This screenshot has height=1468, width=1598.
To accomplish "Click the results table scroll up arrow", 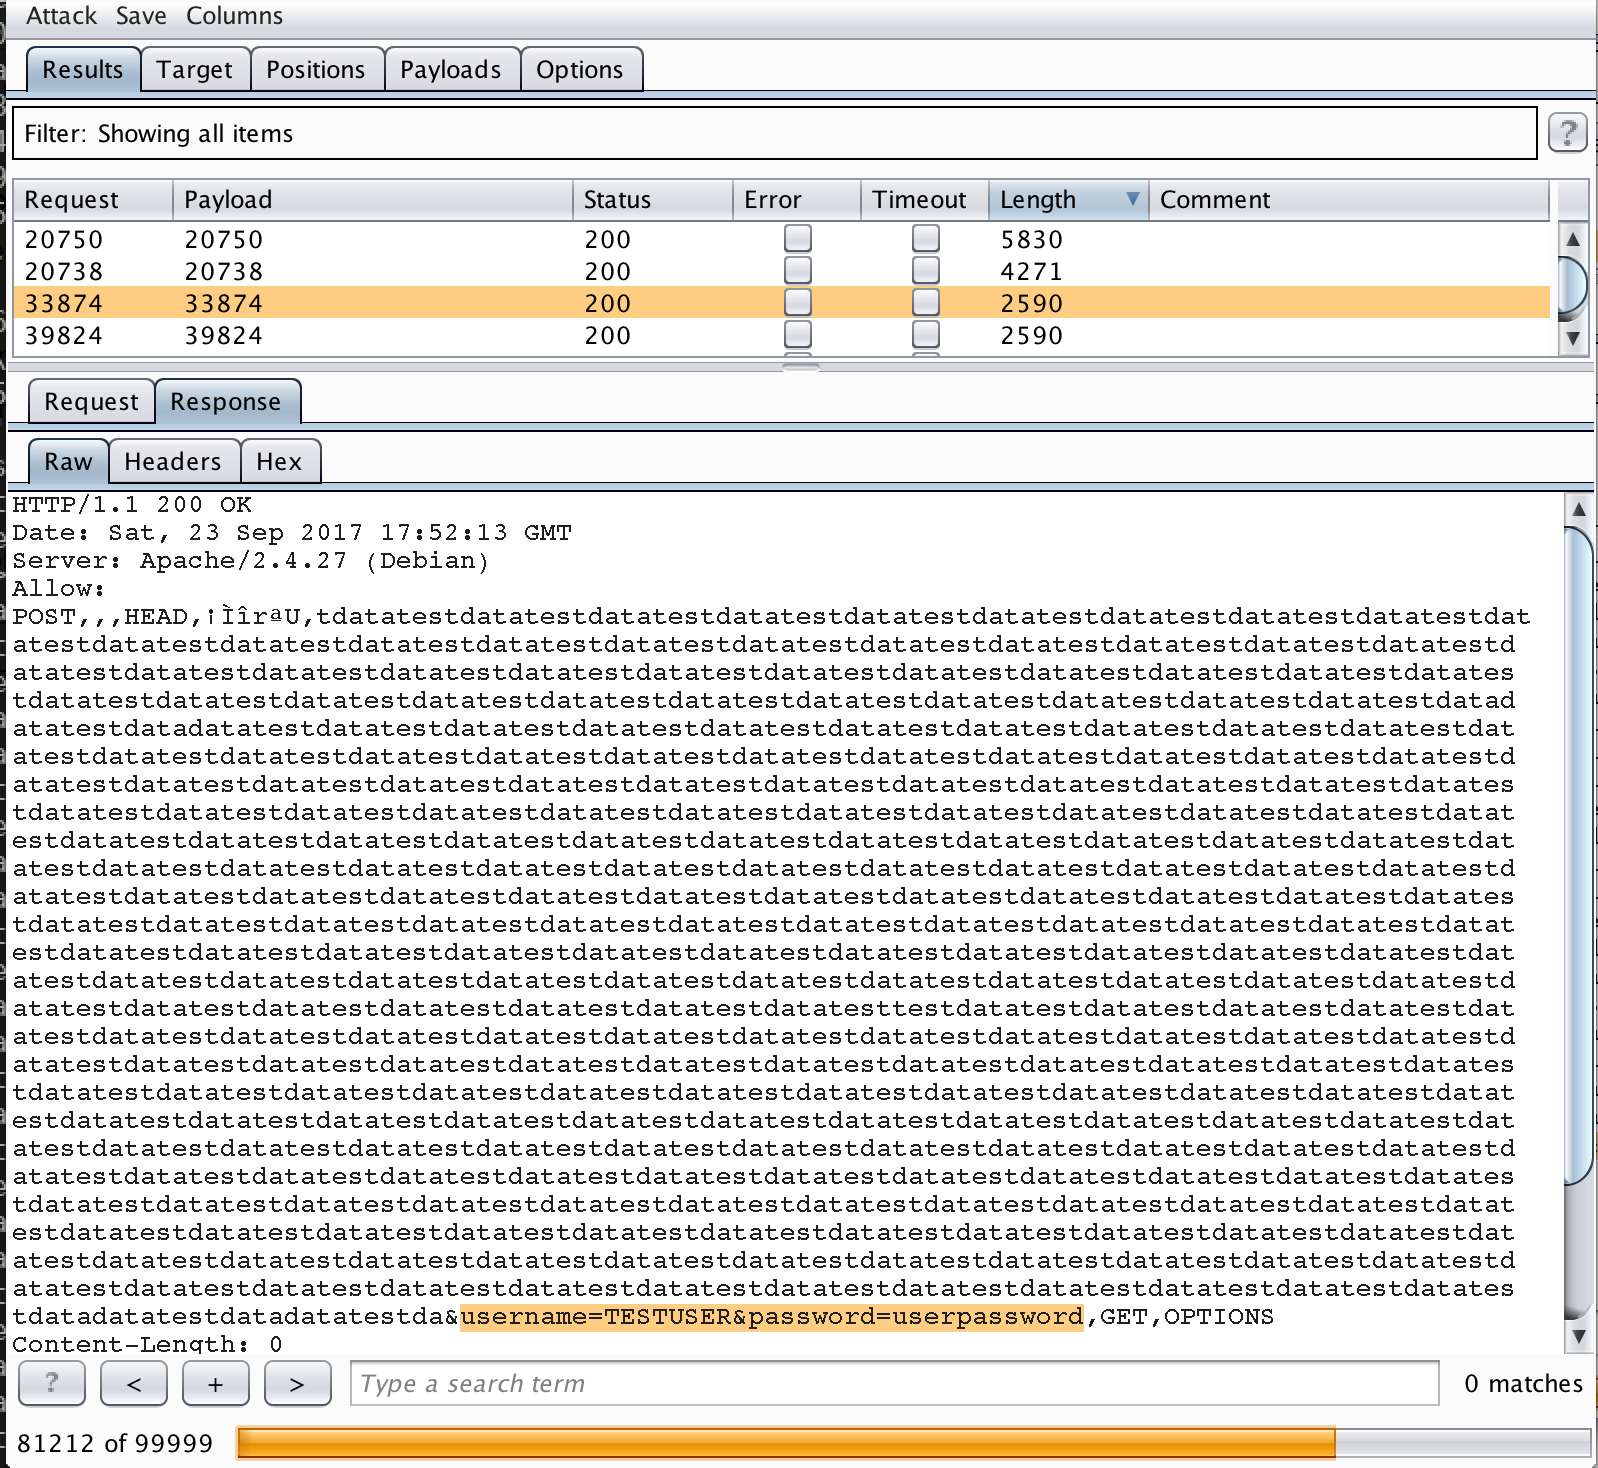I will [1573, 239].
